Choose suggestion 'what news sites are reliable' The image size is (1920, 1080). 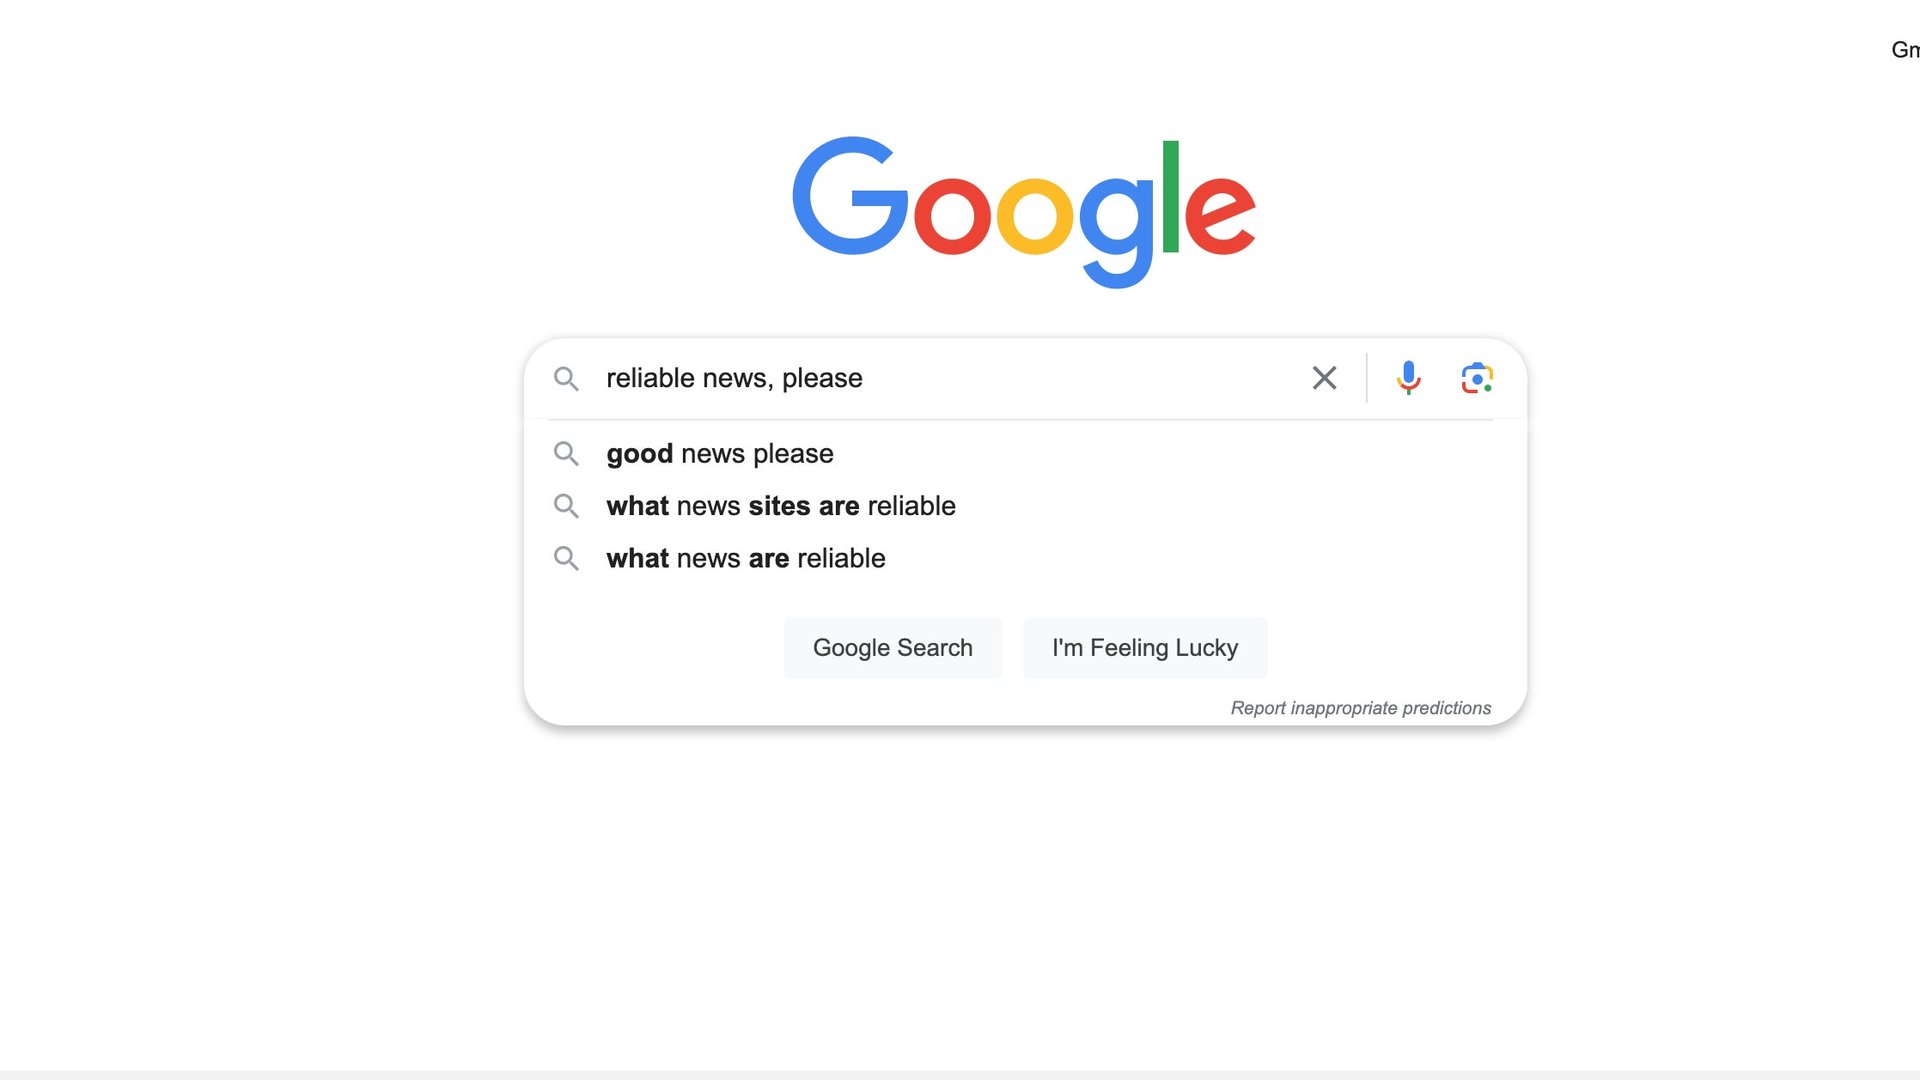[1025, 506]
